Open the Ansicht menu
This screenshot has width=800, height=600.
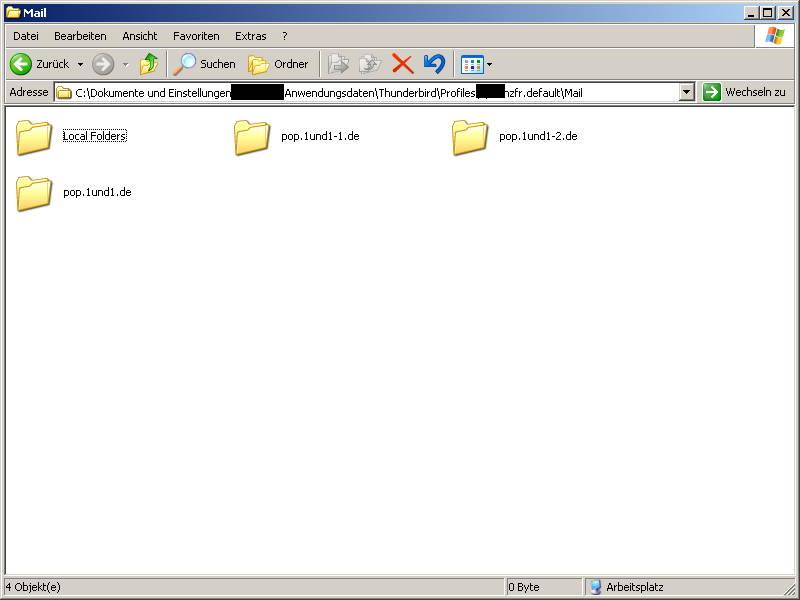coord(140,36)
